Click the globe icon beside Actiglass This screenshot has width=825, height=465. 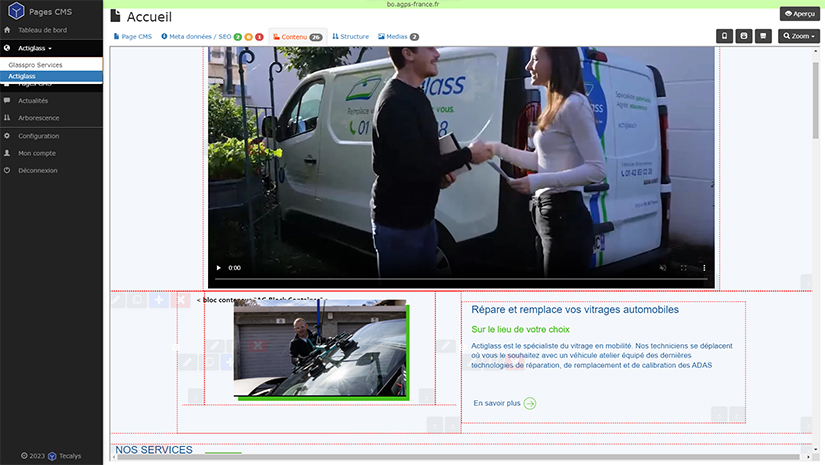pyautogui.click(x=7, y=48)
